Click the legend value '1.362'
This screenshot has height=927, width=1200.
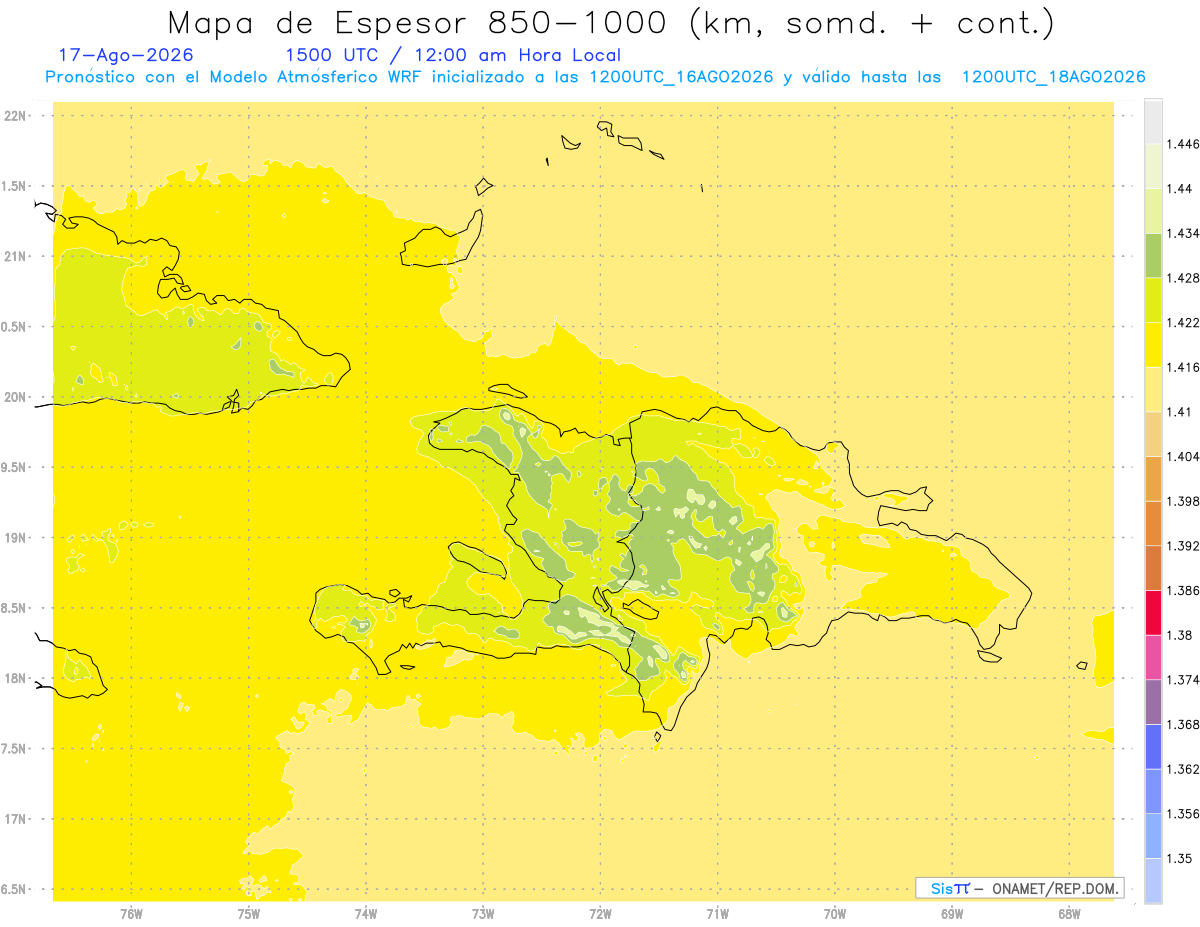(1184, 769)
